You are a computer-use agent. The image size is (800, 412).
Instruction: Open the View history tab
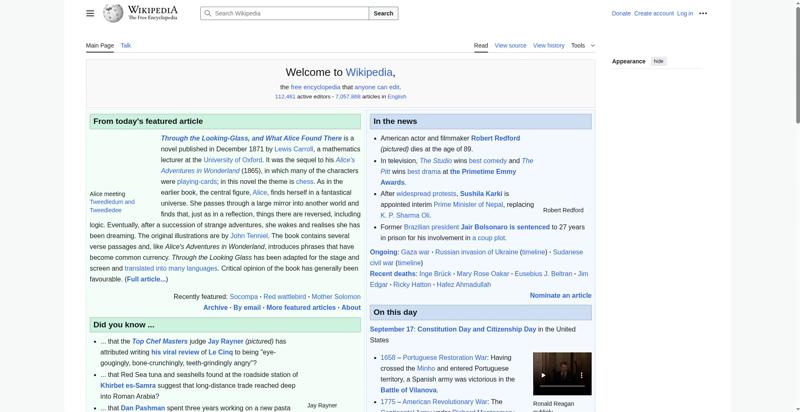(548, 45)
